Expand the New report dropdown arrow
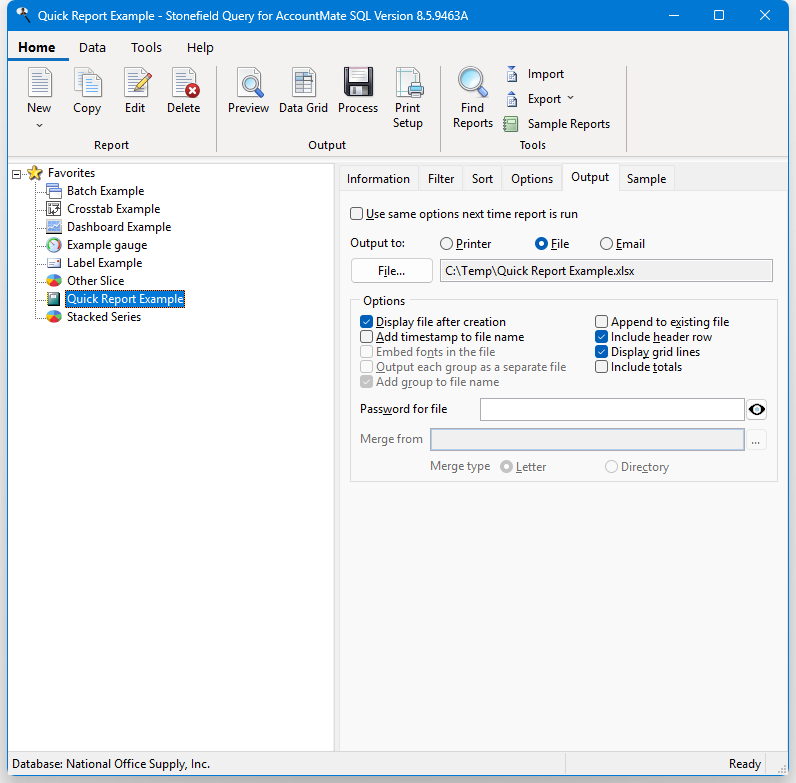 (39, 126)
